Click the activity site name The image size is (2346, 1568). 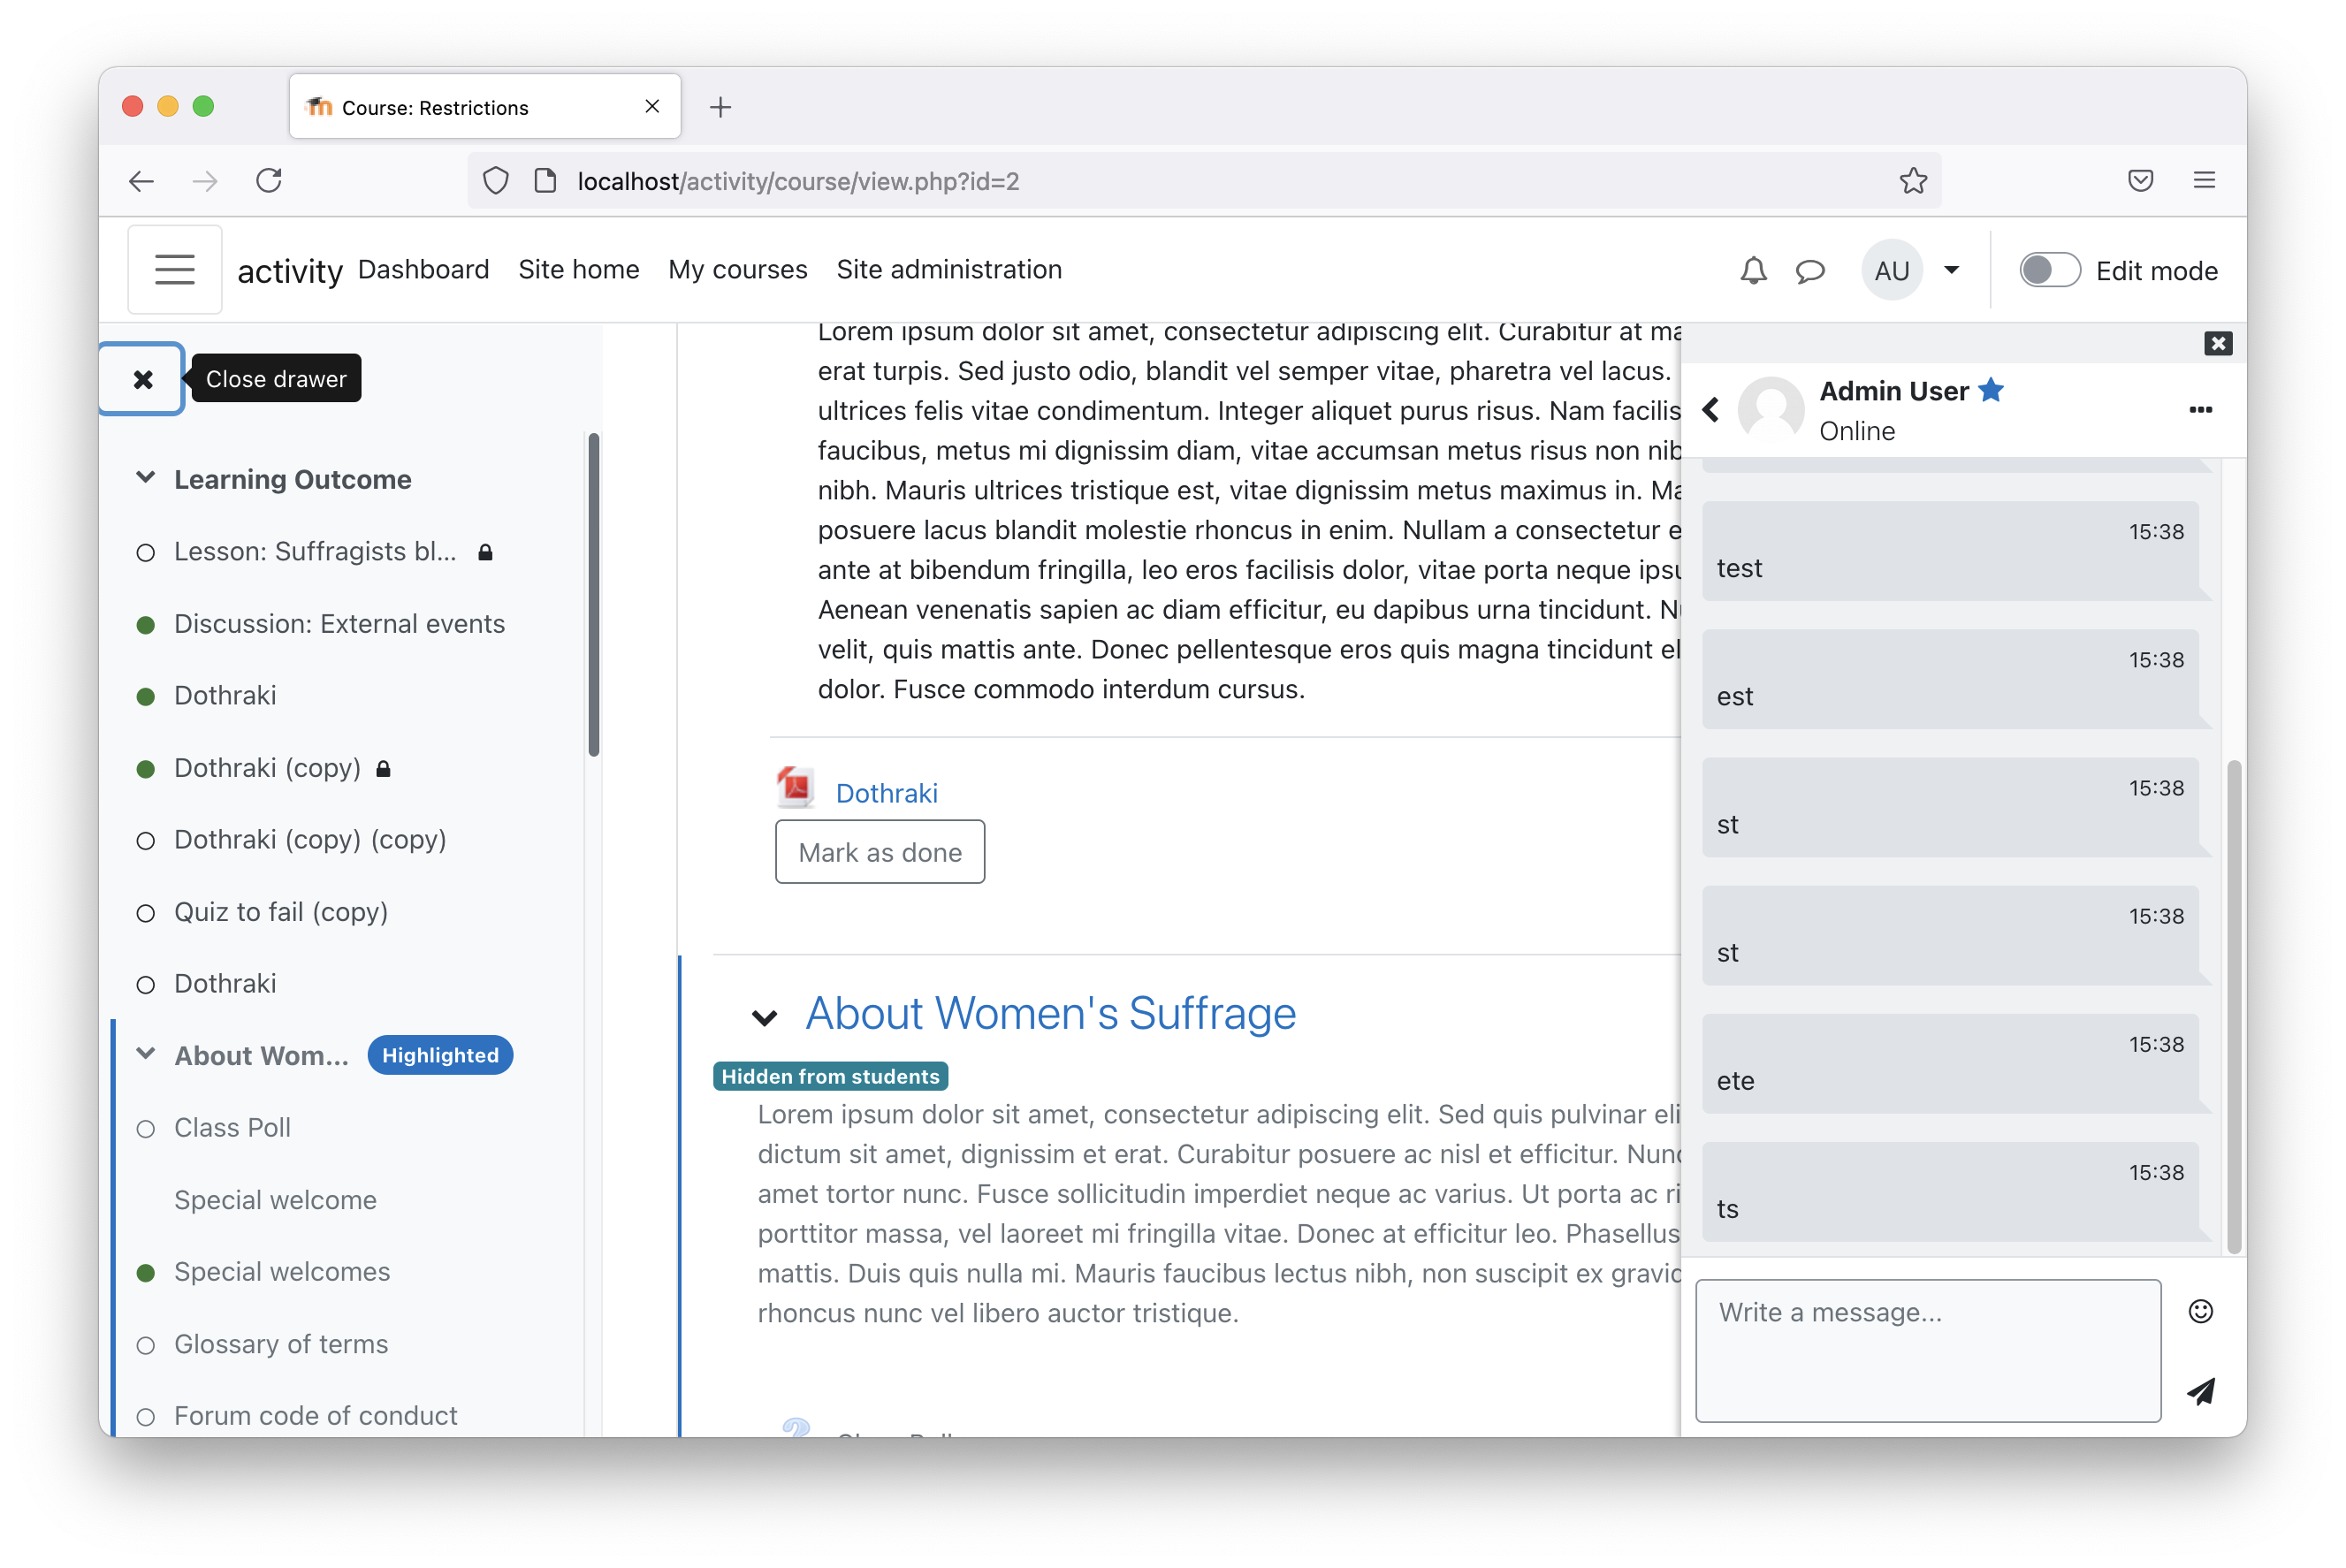pos(289,271)
